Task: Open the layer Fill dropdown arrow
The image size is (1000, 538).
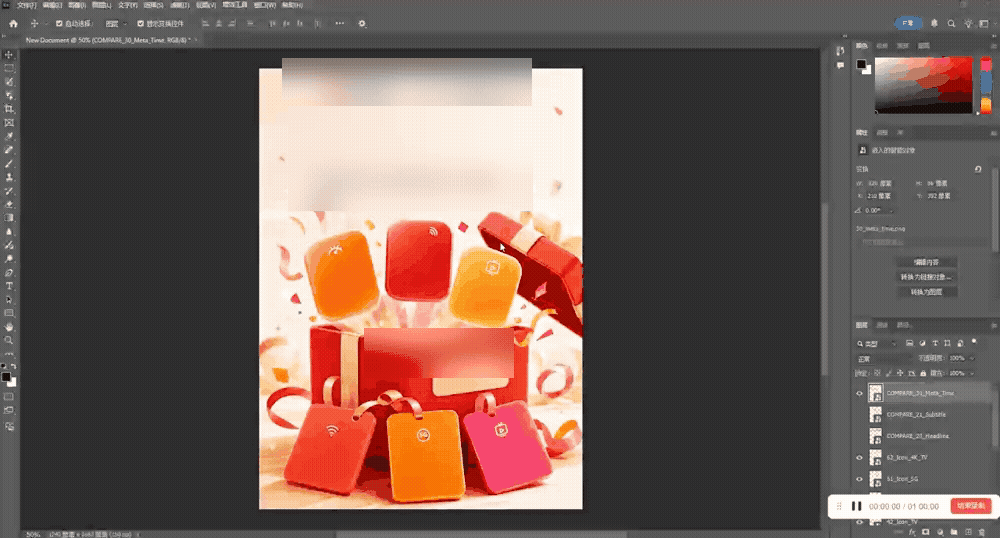Action: (972, 374)
